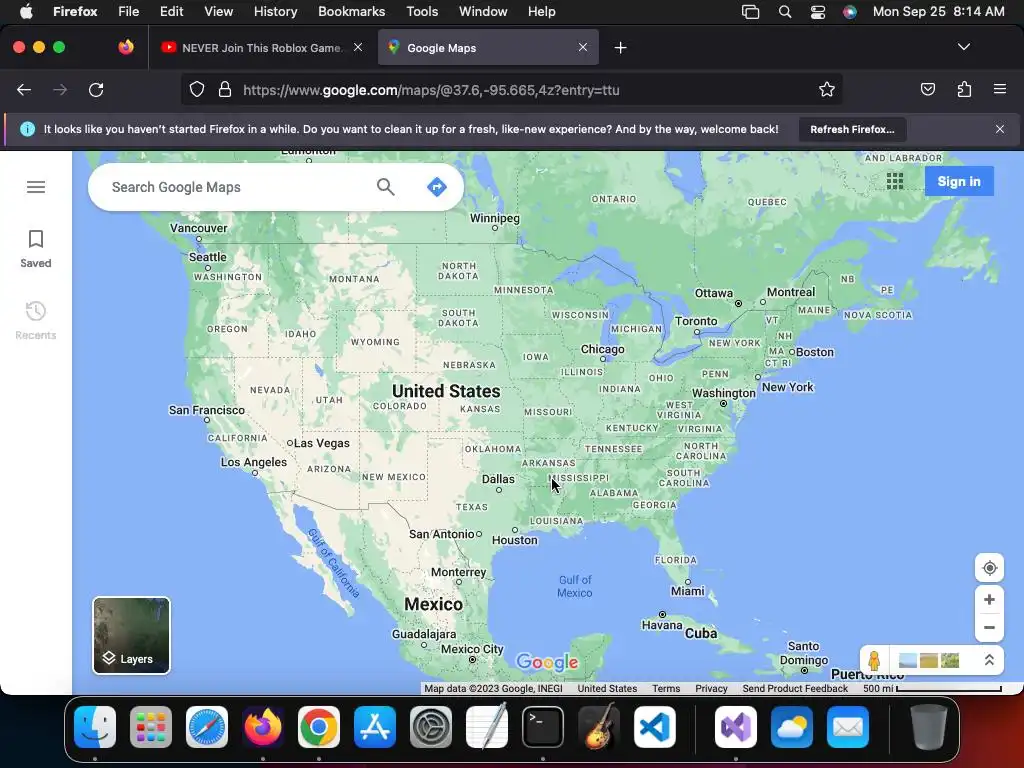This screenshot has width=1024, height=768.
Task: Click the Sign in button
Action: click(x=959, y=182)
